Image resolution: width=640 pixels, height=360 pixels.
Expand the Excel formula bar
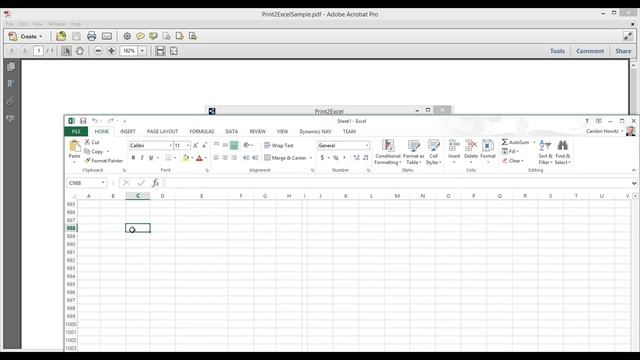tap(634, 183)
